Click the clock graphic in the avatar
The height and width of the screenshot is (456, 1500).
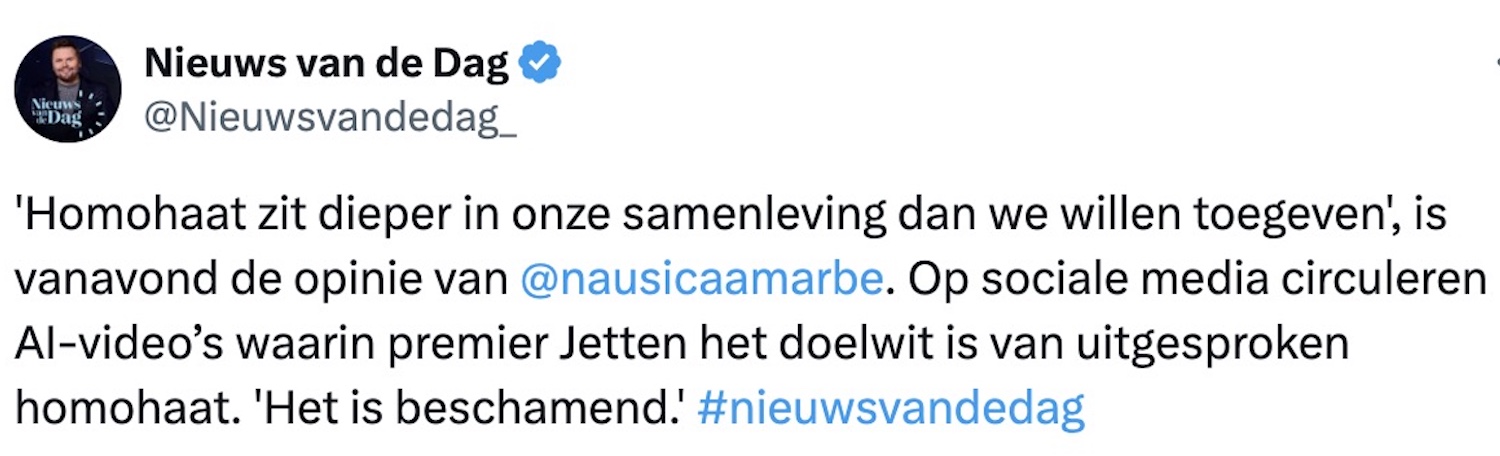point(95,112)
